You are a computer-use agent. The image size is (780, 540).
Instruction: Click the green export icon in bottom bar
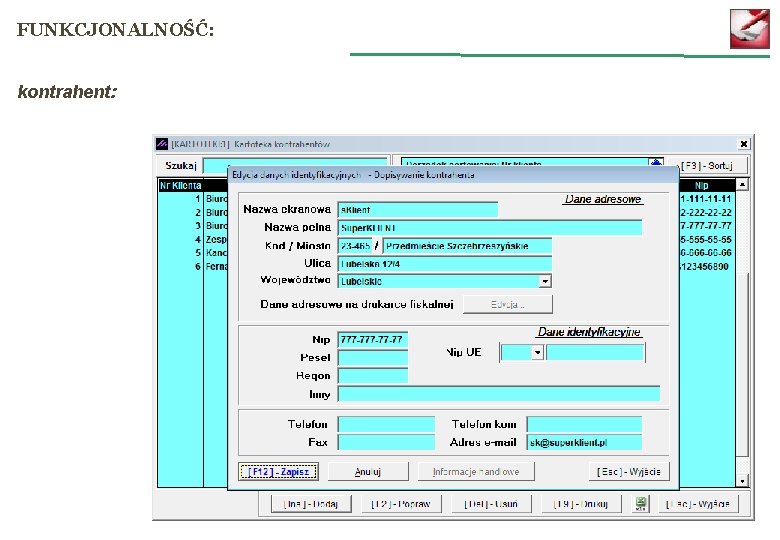641,504
